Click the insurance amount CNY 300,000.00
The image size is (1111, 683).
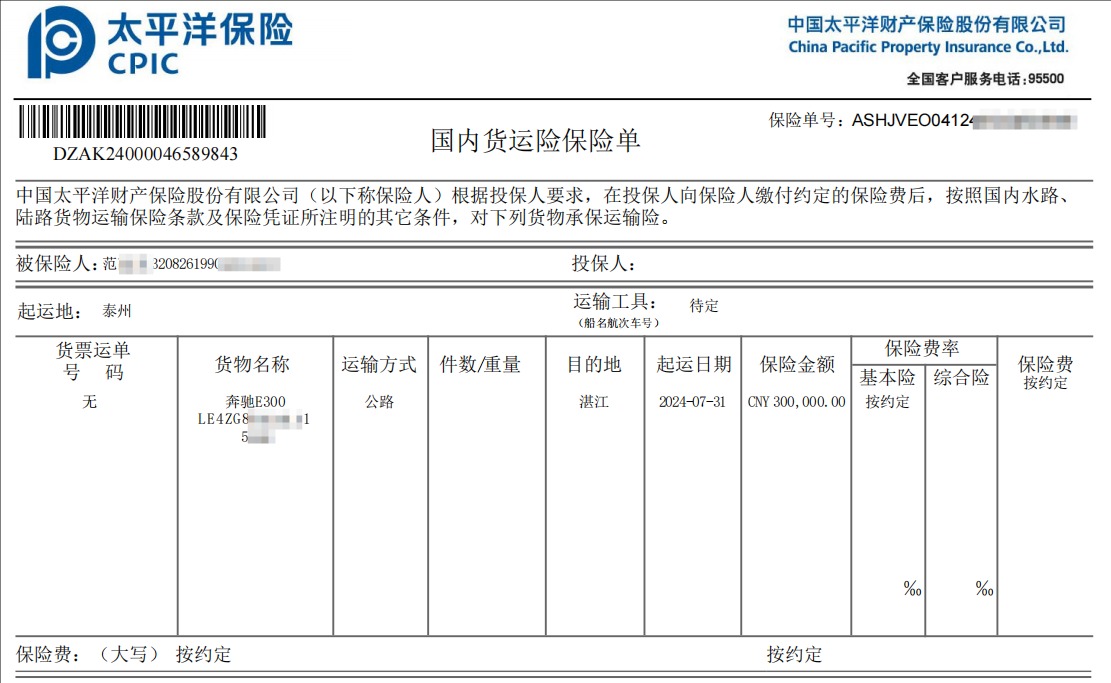click(796, 399)
